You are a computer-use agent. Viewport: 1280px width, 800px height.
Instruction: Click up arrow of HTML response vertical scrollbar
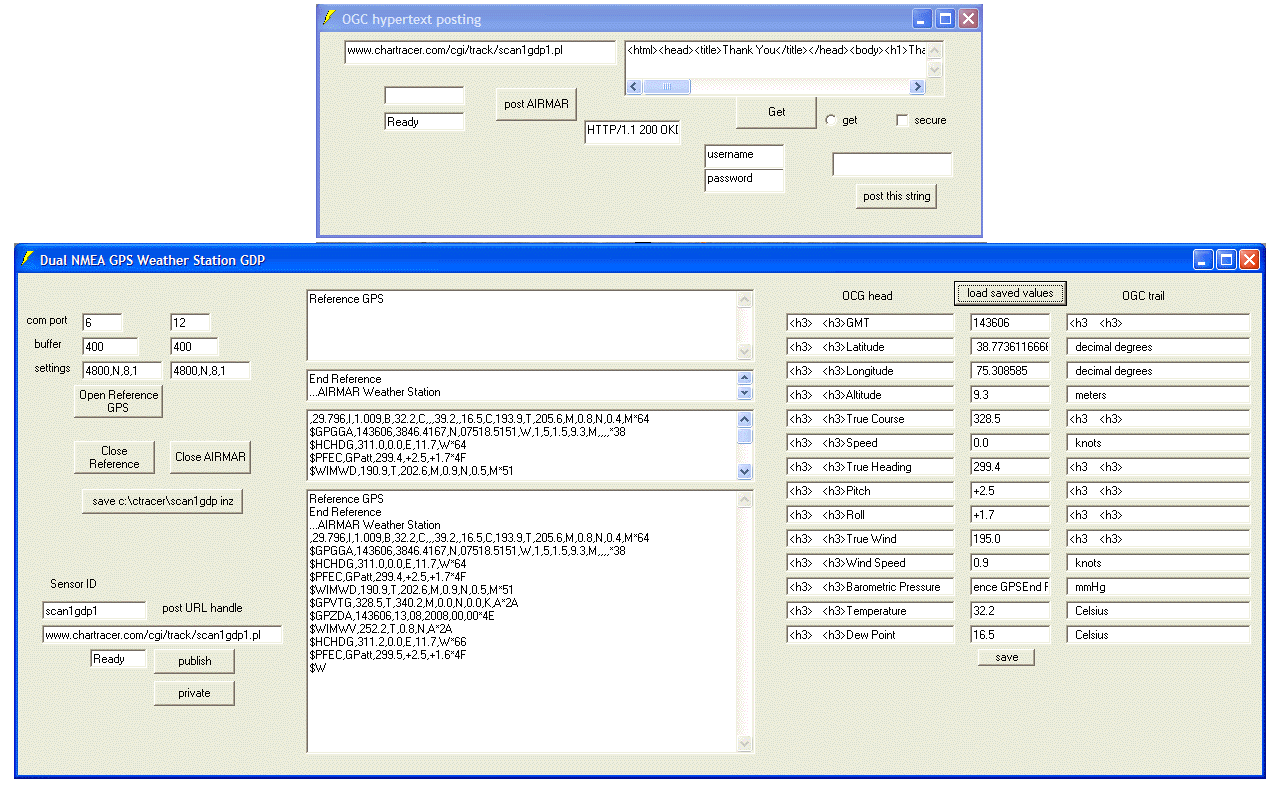coord(935,50)
